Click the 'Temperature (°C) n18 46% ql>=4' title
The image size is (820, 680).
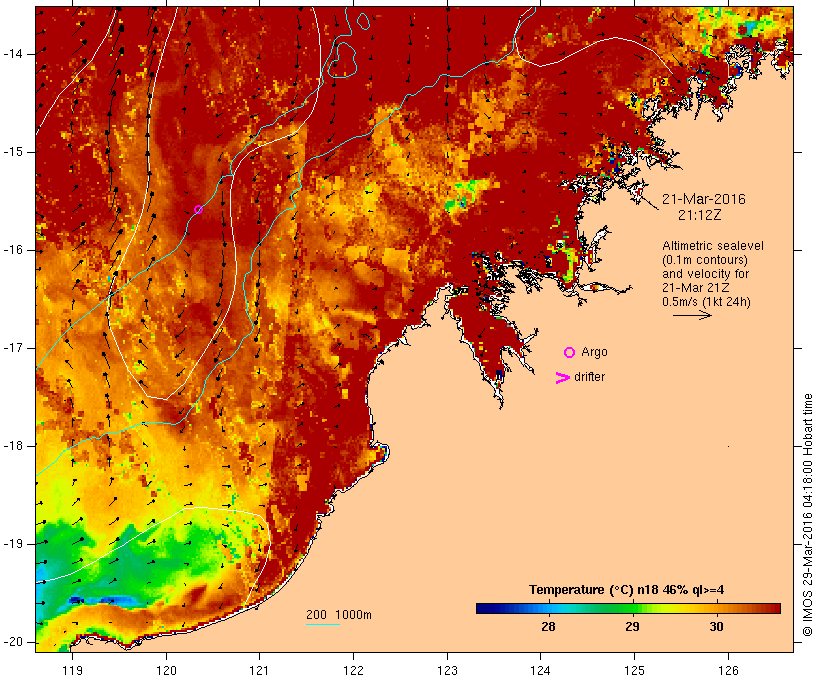click(x=627, y=590)
